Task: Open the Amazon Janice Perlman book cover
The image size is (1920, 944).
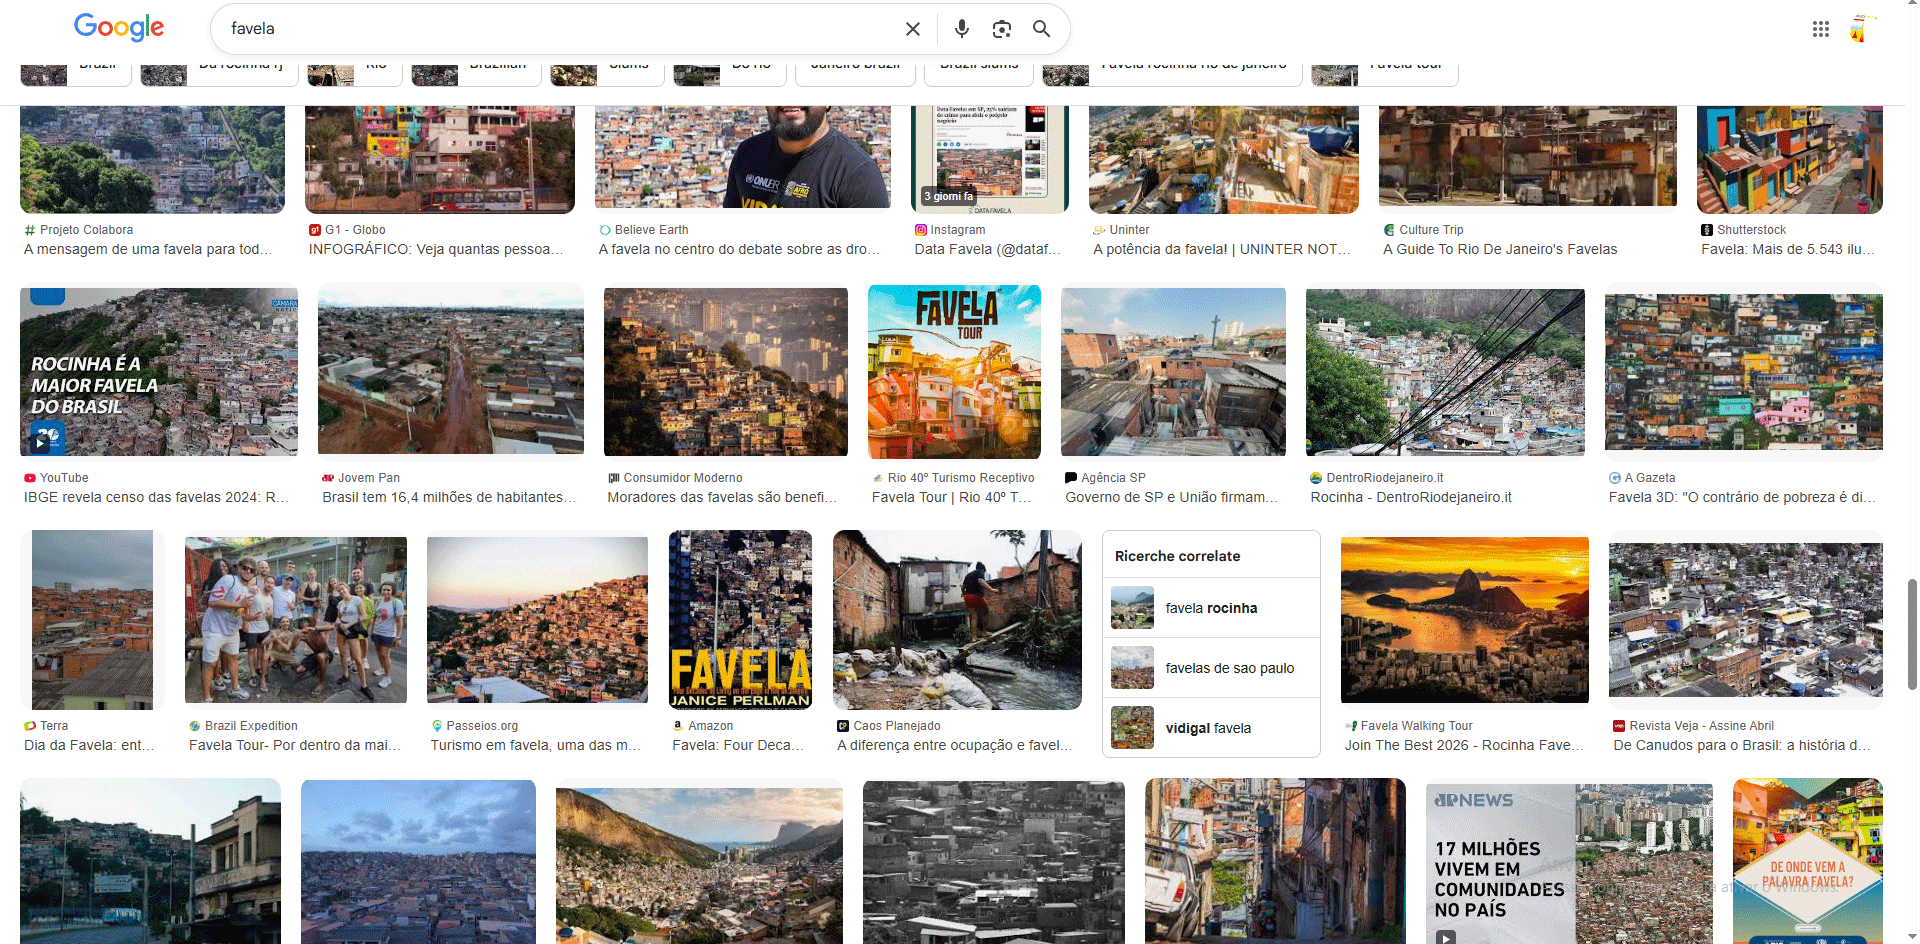Action: click(x=740, y=619)
